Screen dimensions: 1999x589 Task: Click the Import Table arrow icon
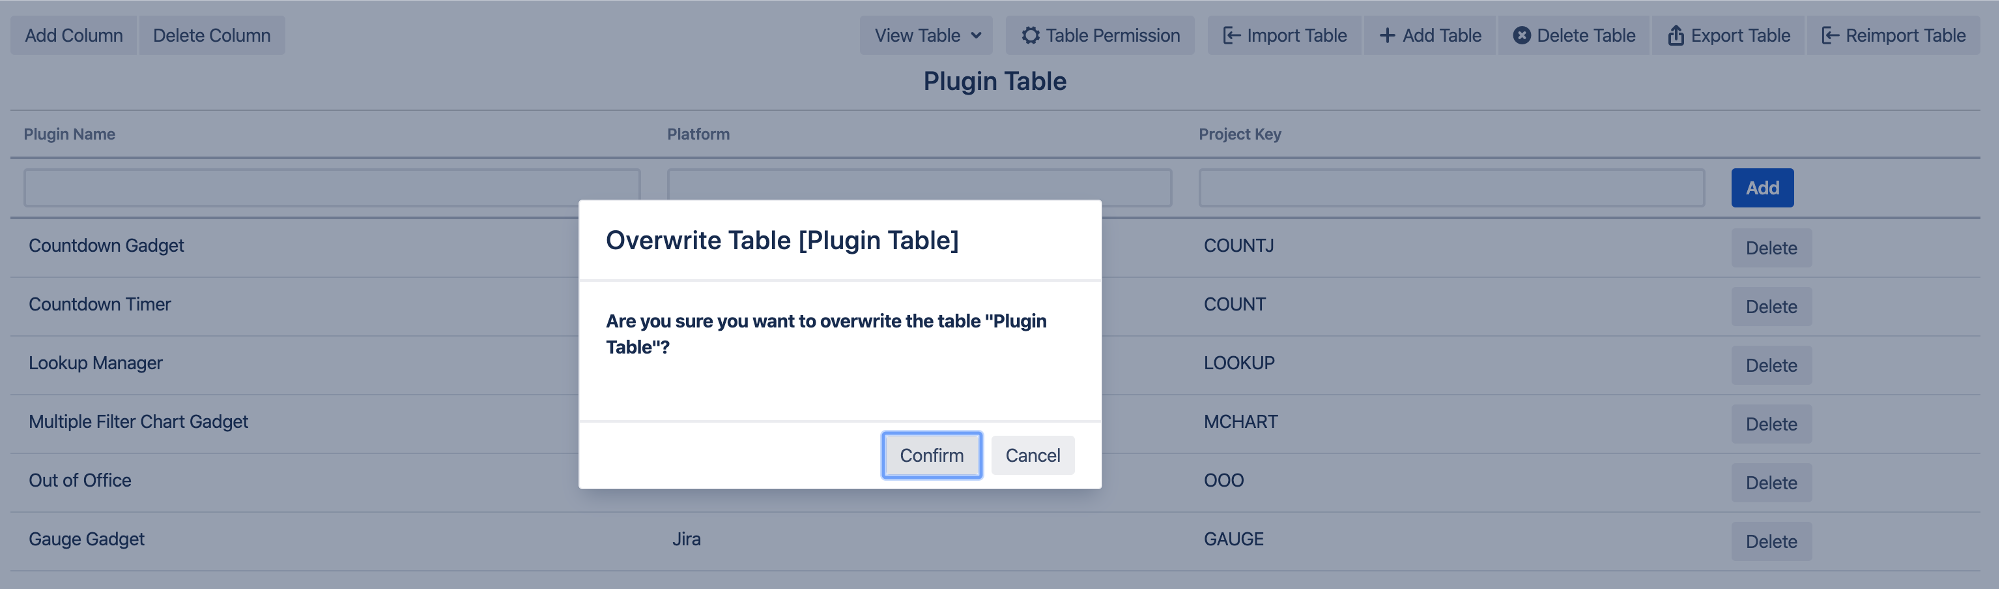[1231, 36]
